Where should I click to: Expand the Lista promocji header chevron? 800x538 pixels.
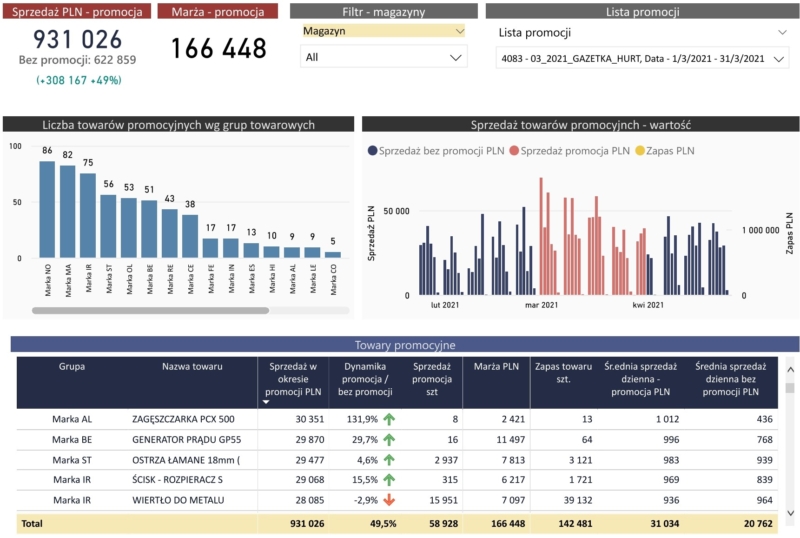781,33
